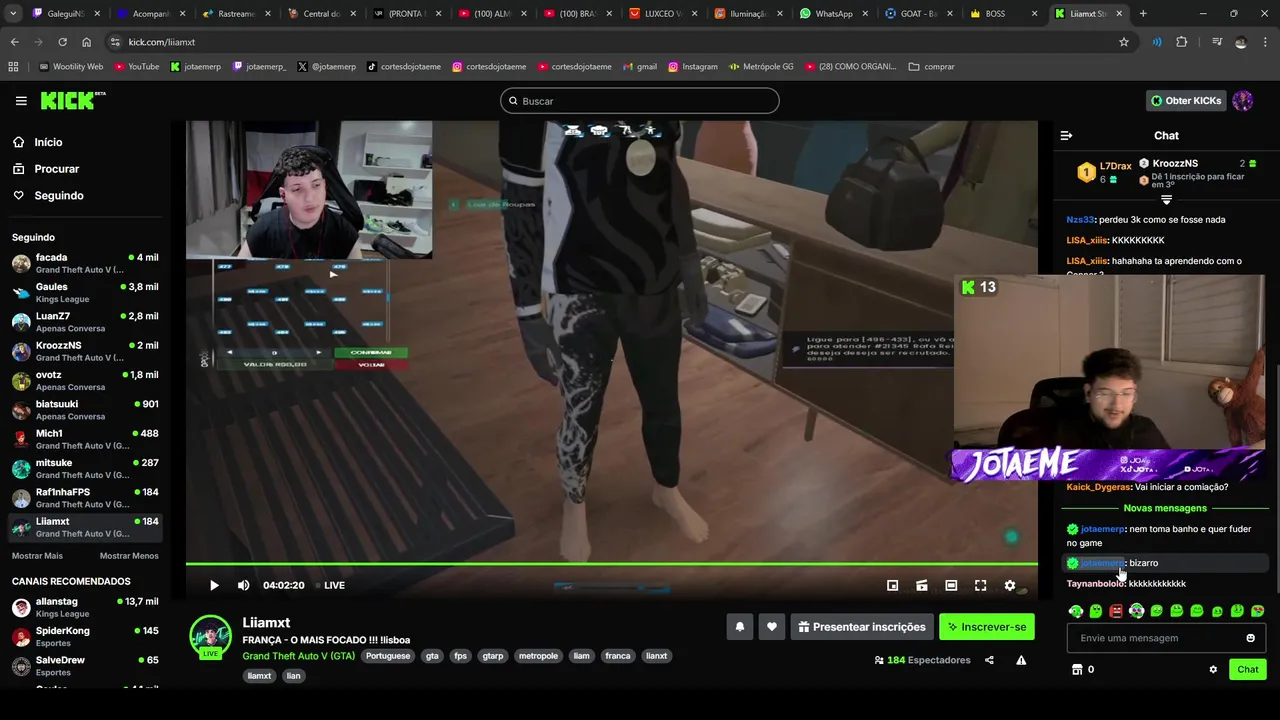Open KroozzNS channel in sidebar
1280x720 pixels.
[85, 351]
